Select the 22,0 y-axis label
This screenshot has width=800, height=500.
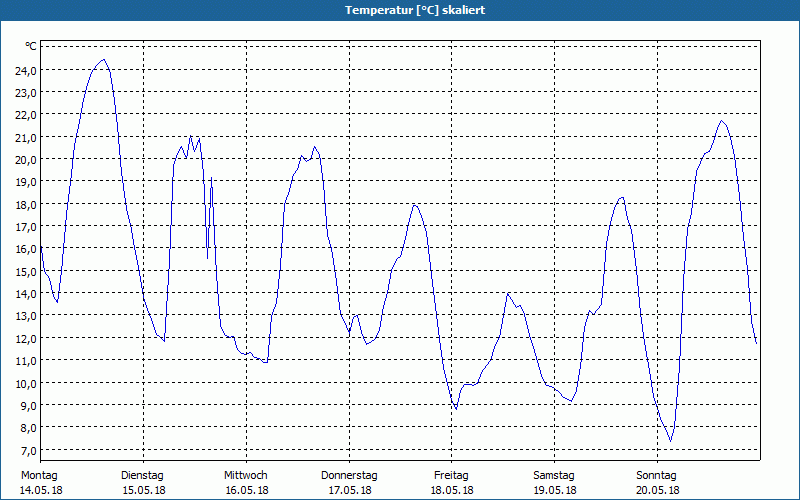[26, 116]
